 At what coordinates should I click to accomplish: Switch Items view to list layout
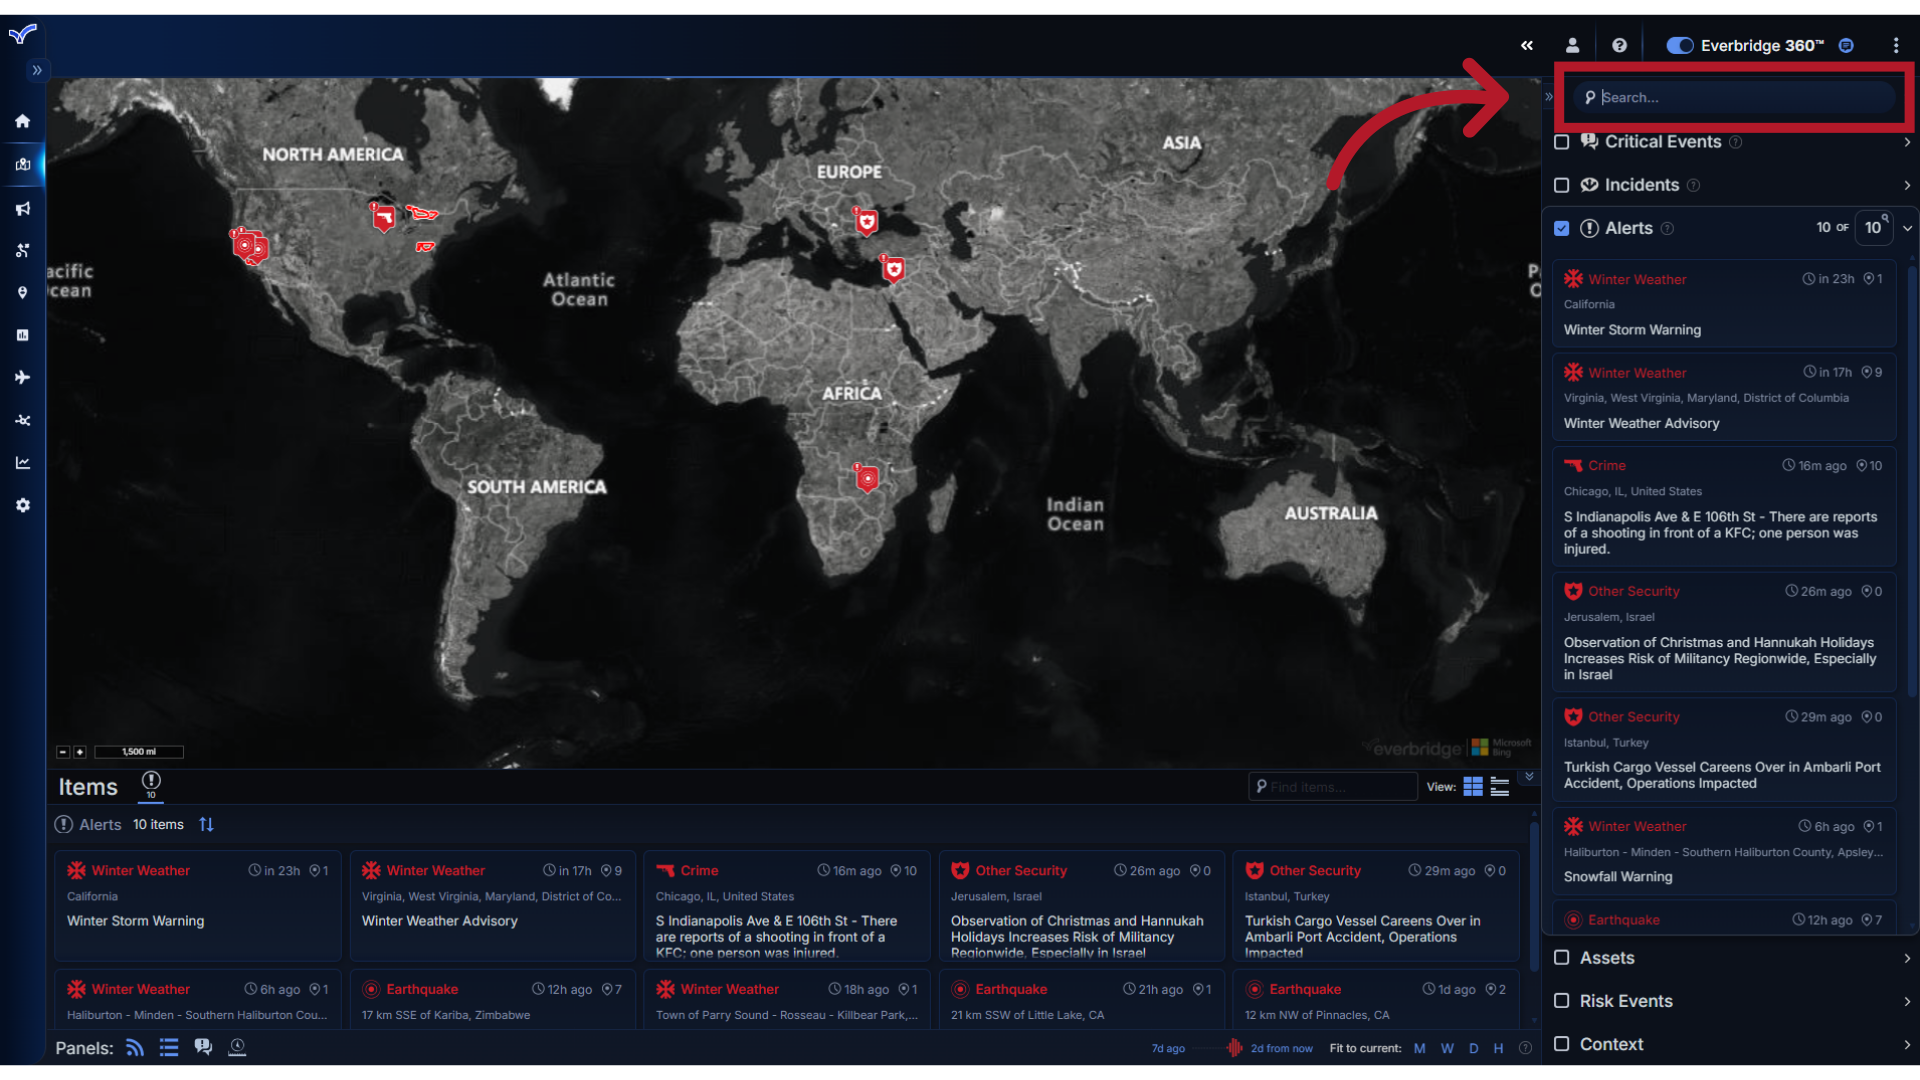click(x=1499, y=787)
